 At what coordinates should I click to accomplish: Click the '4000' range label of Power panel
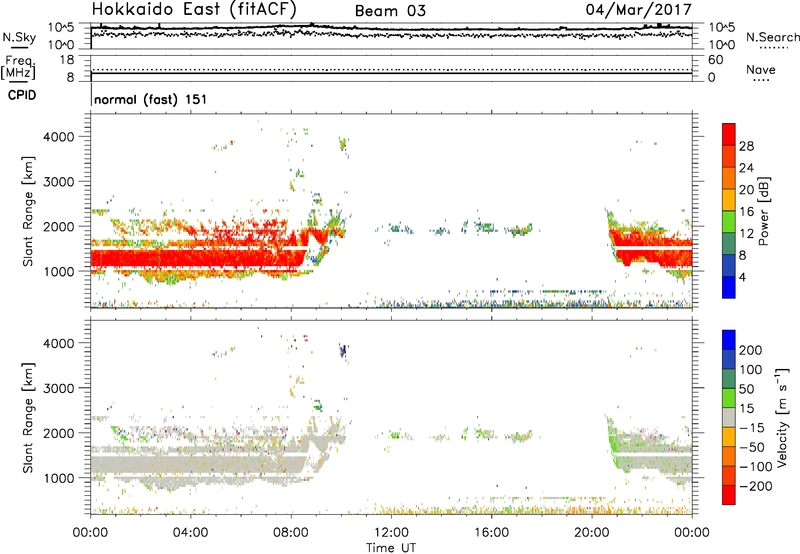pos(59,137)
